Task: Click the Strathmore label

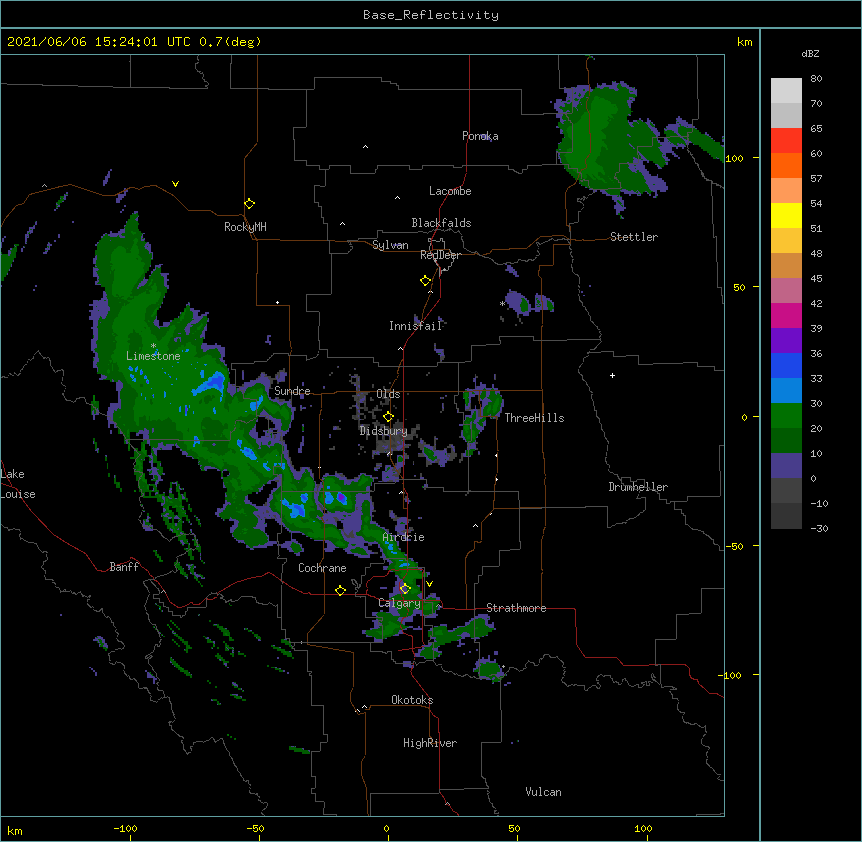Action: (516, 608)
